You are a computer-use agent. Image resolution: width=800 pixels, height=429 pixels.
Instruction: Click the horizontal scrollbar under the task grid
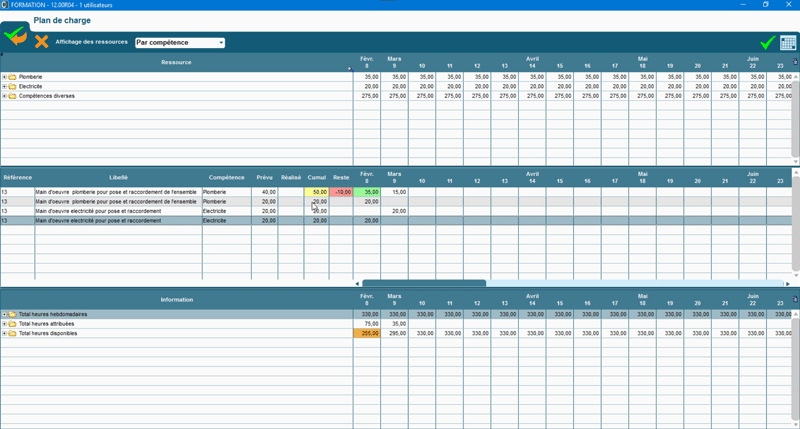pos(424,283)
